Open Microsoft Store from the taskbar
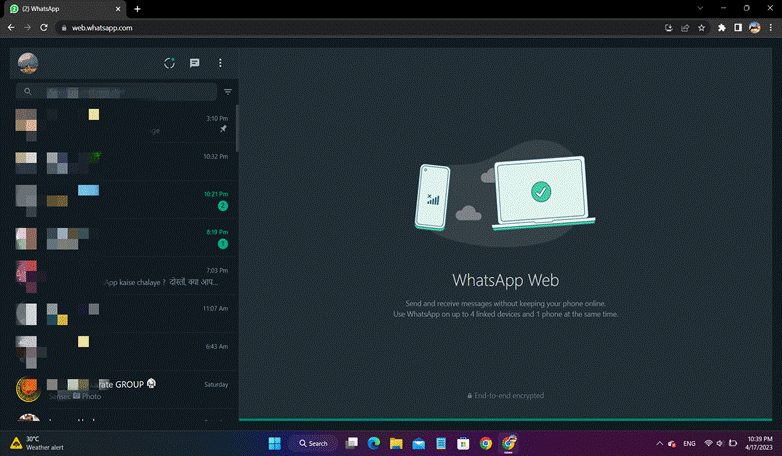 (463, 443)
